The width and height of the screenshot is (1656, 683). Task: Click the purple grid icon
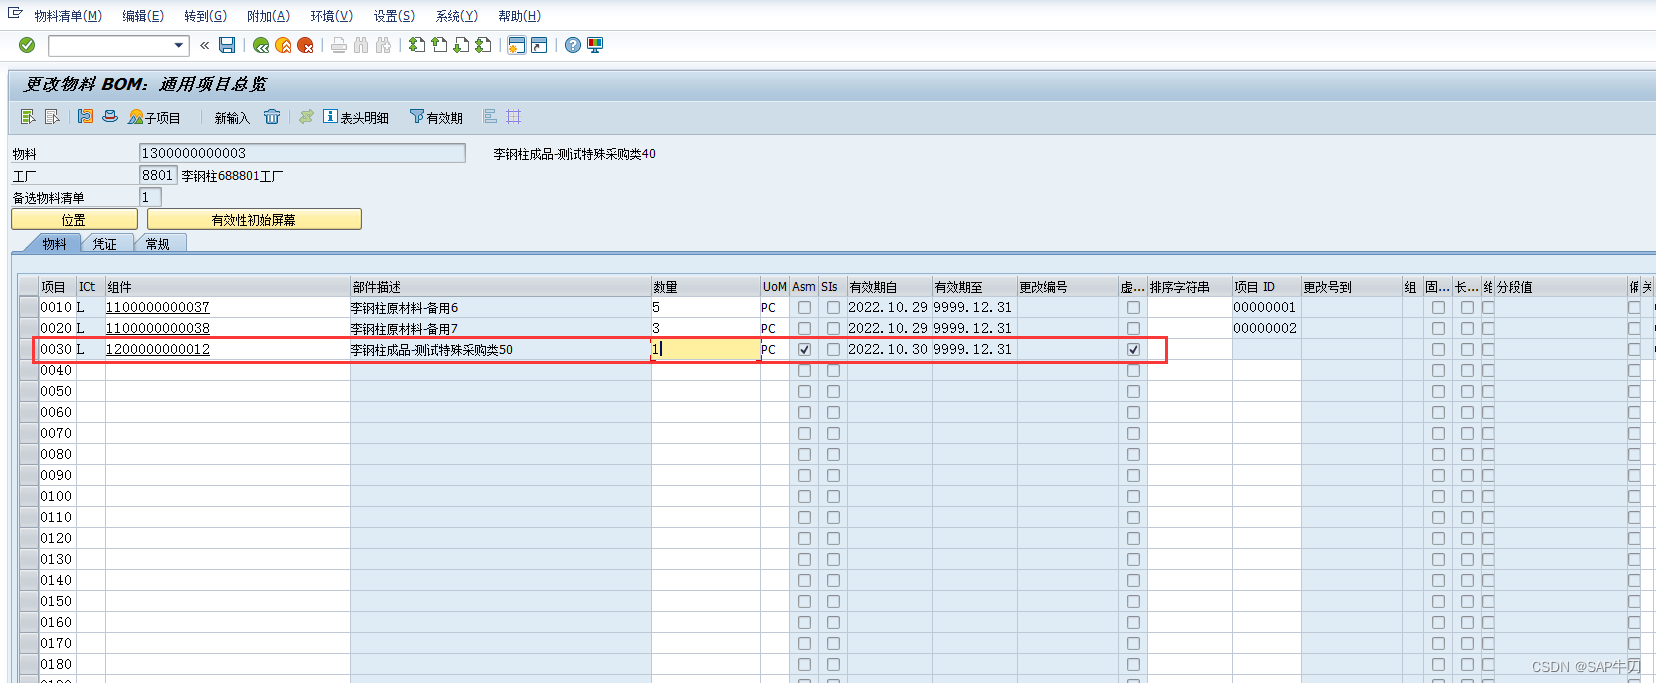pyautogui.click(x=514, y=117)
